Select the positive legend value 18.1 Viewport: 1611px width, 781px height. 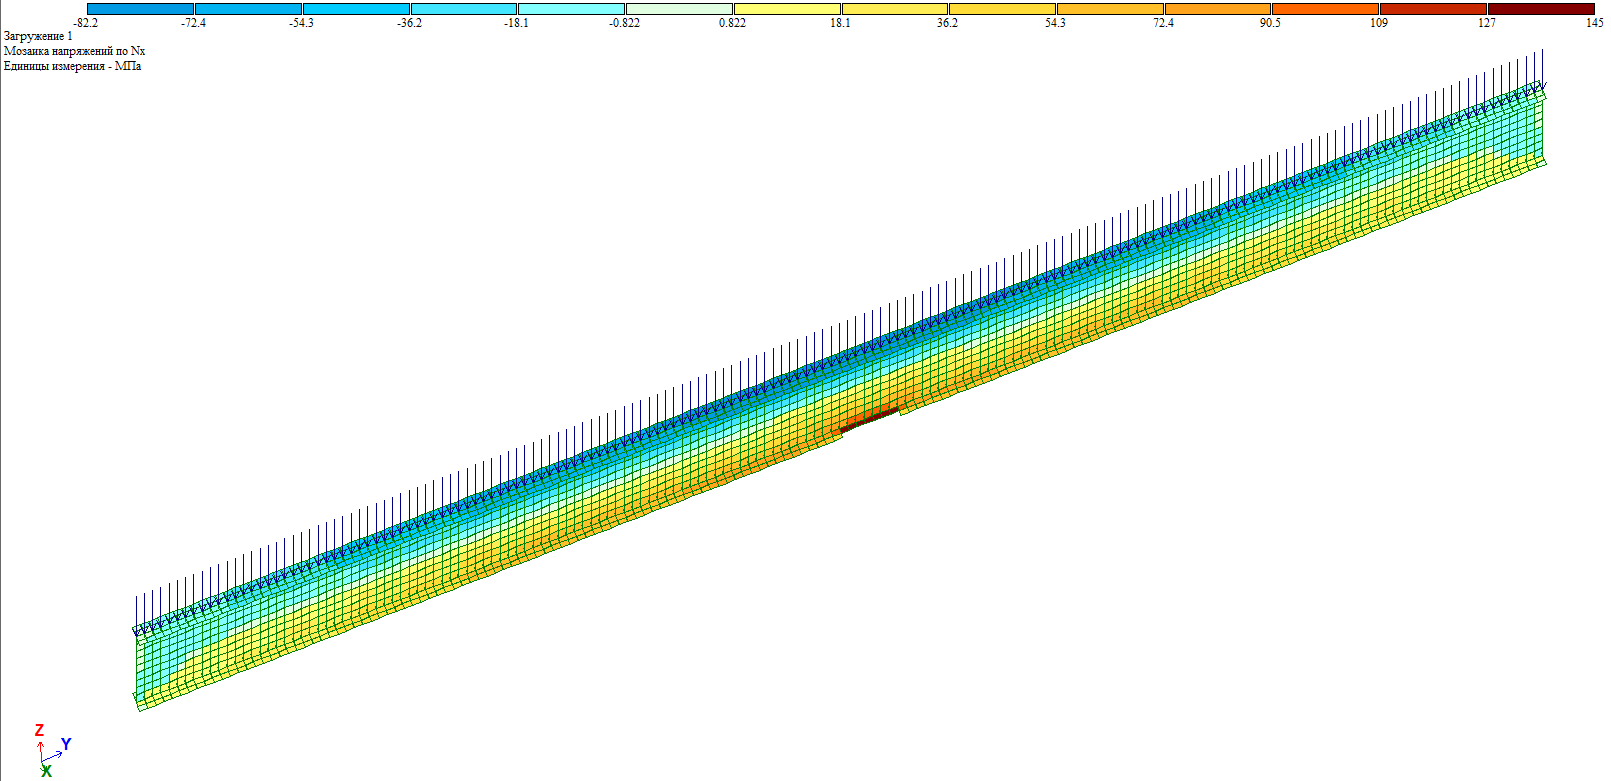[x=840, y=23]
